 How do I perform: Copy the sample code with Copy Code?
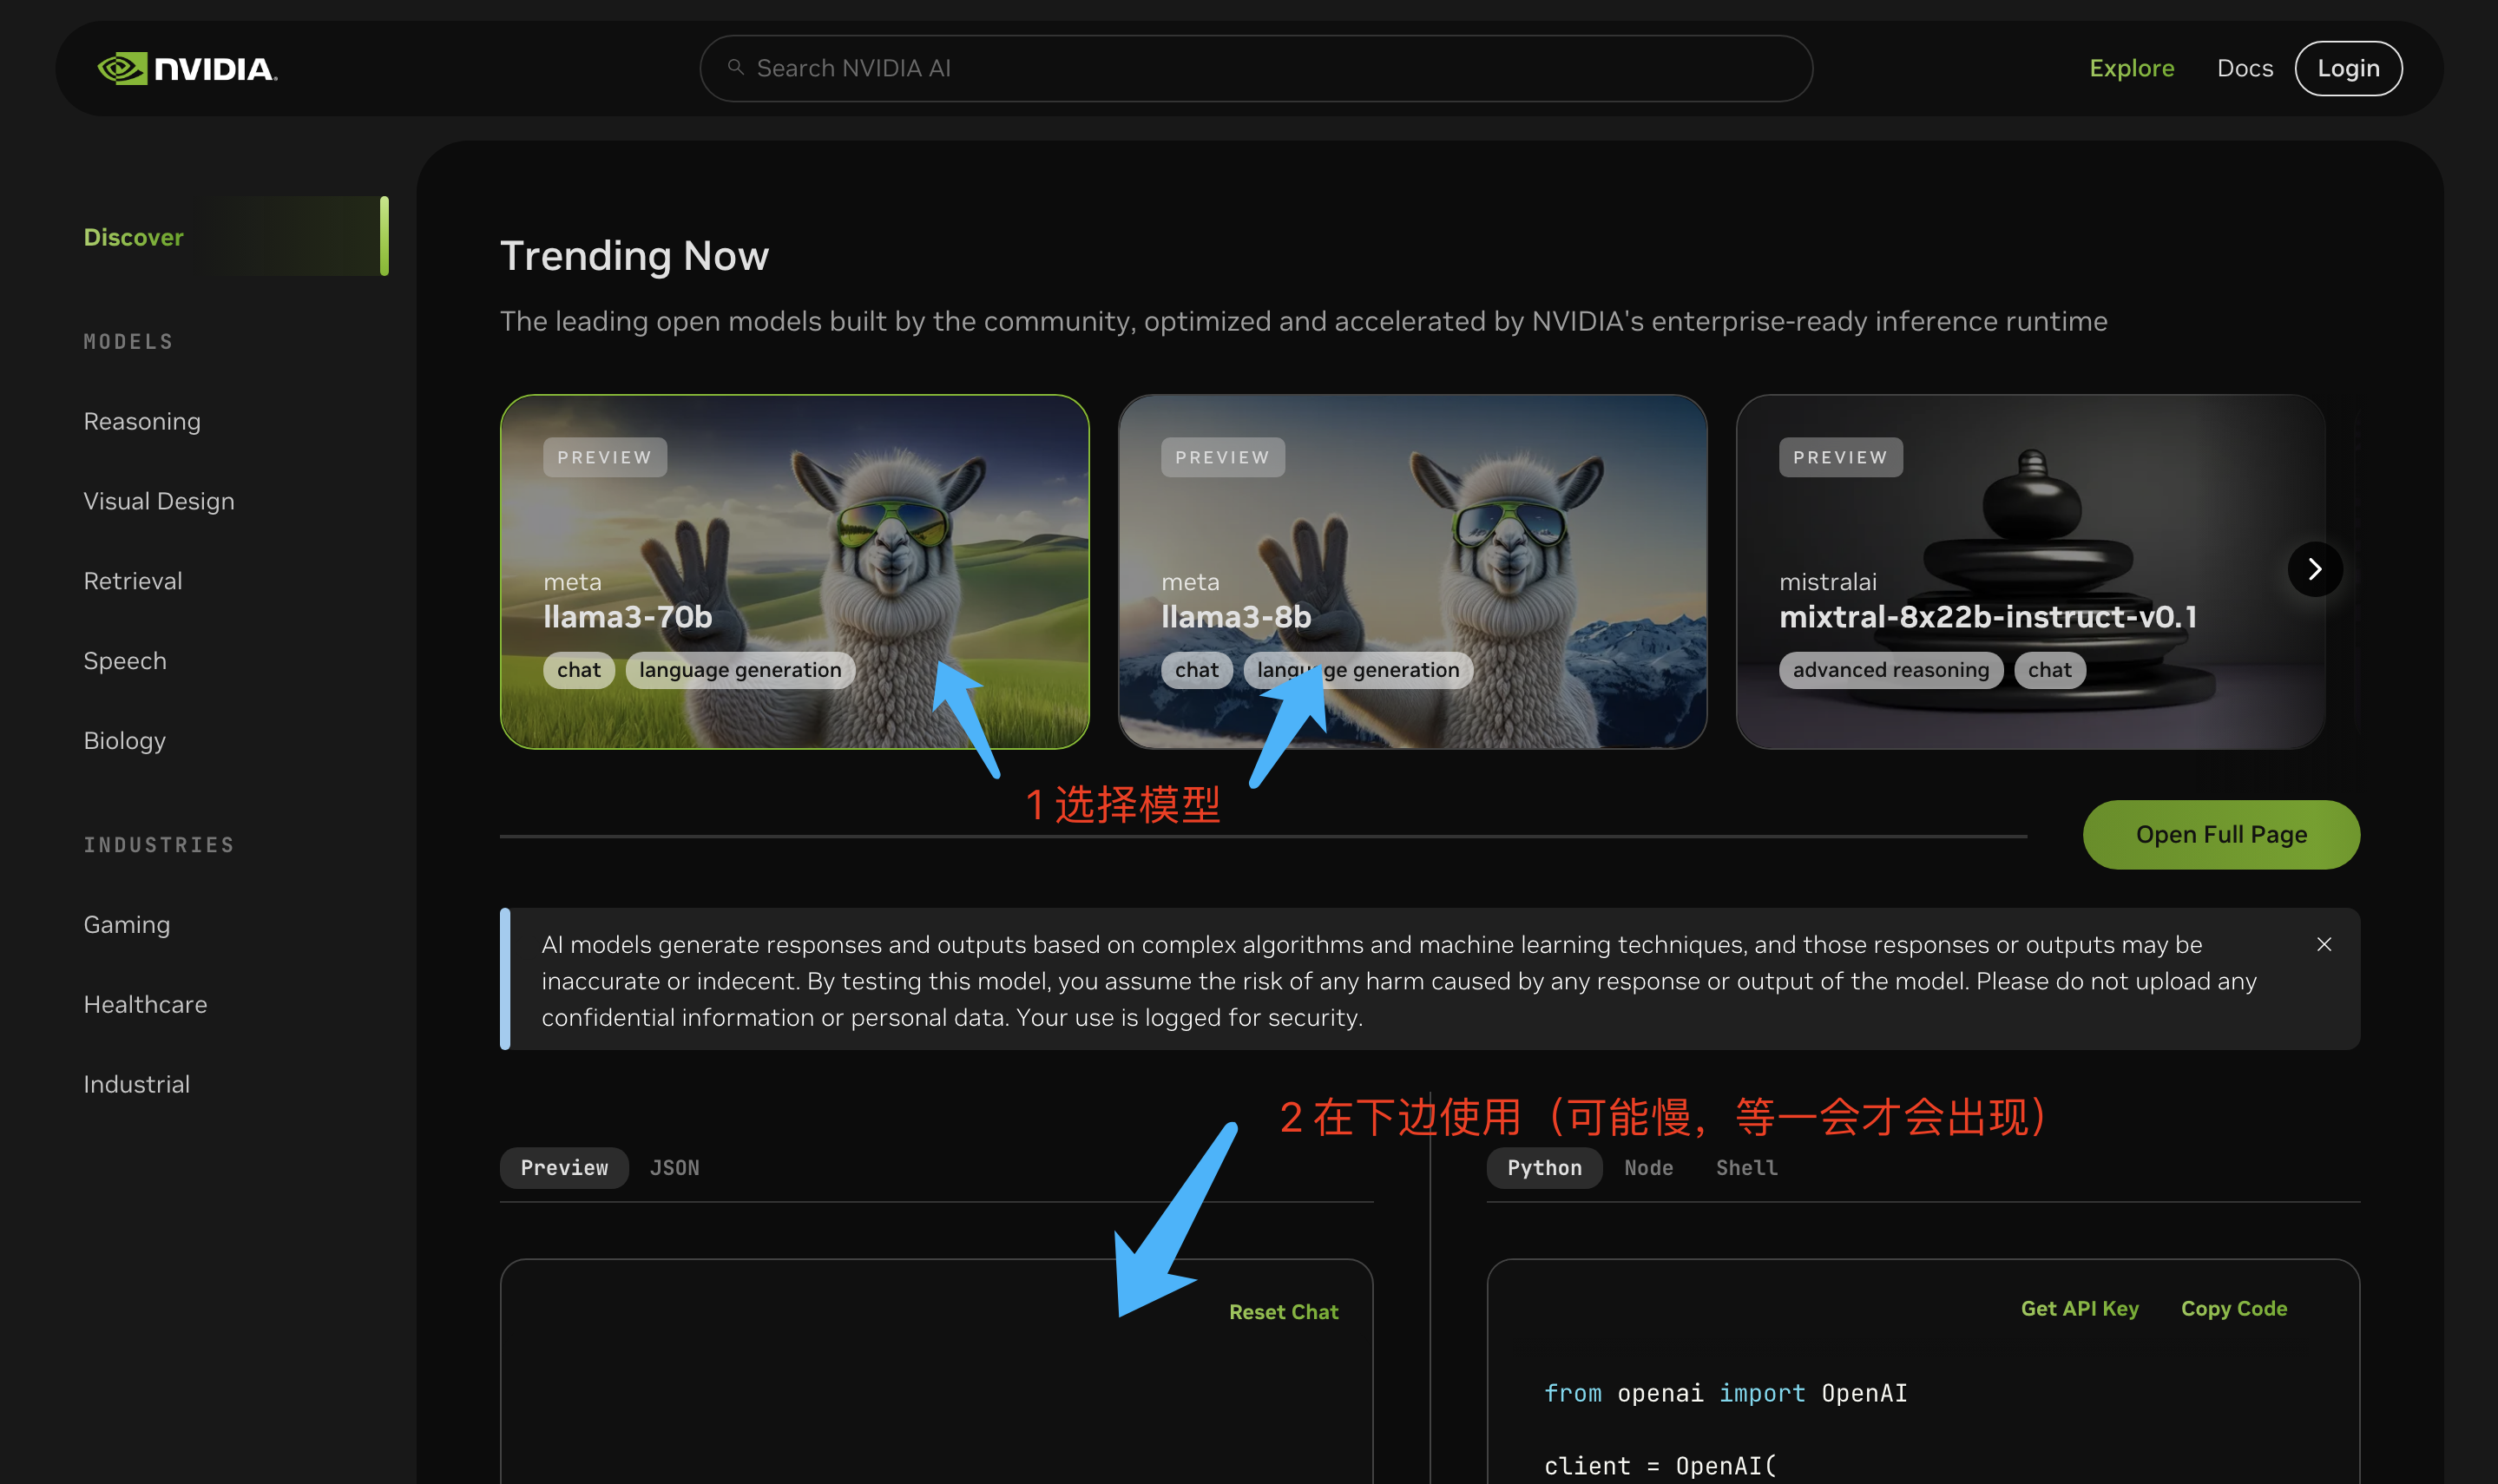[x=2233, y=1308]
